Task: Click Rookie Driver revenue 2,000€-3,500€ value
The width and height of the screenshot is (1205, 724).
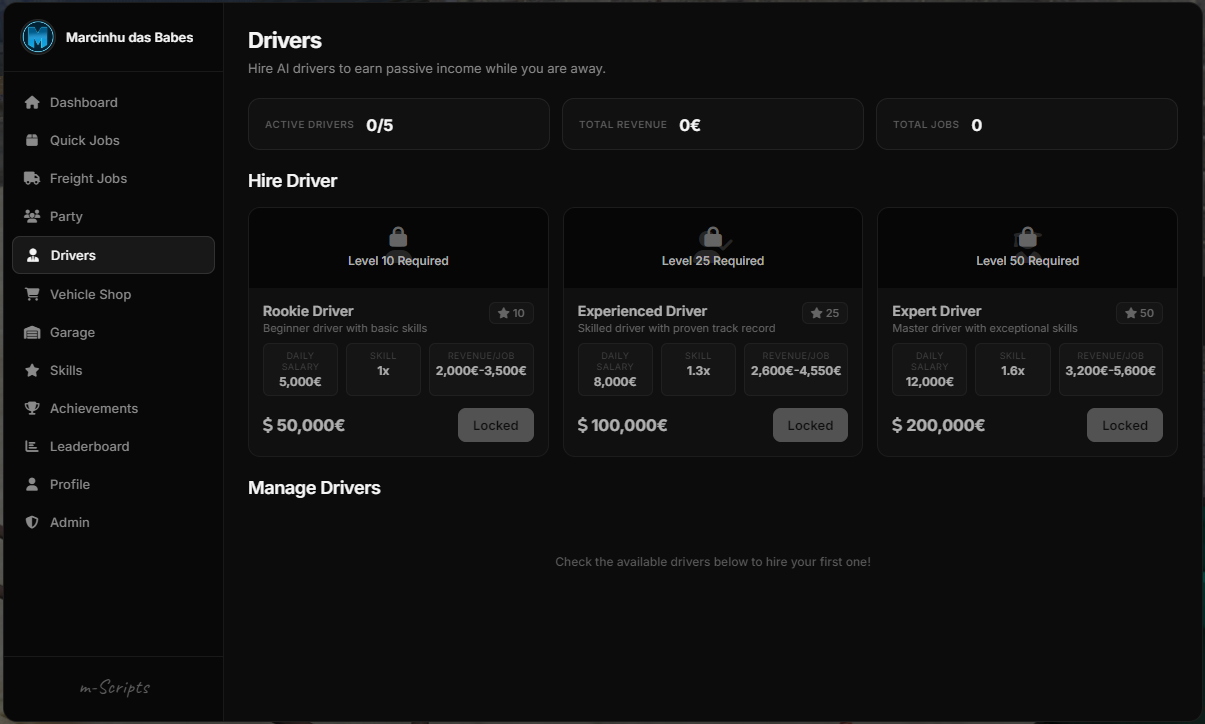Action: coord(481,371)
